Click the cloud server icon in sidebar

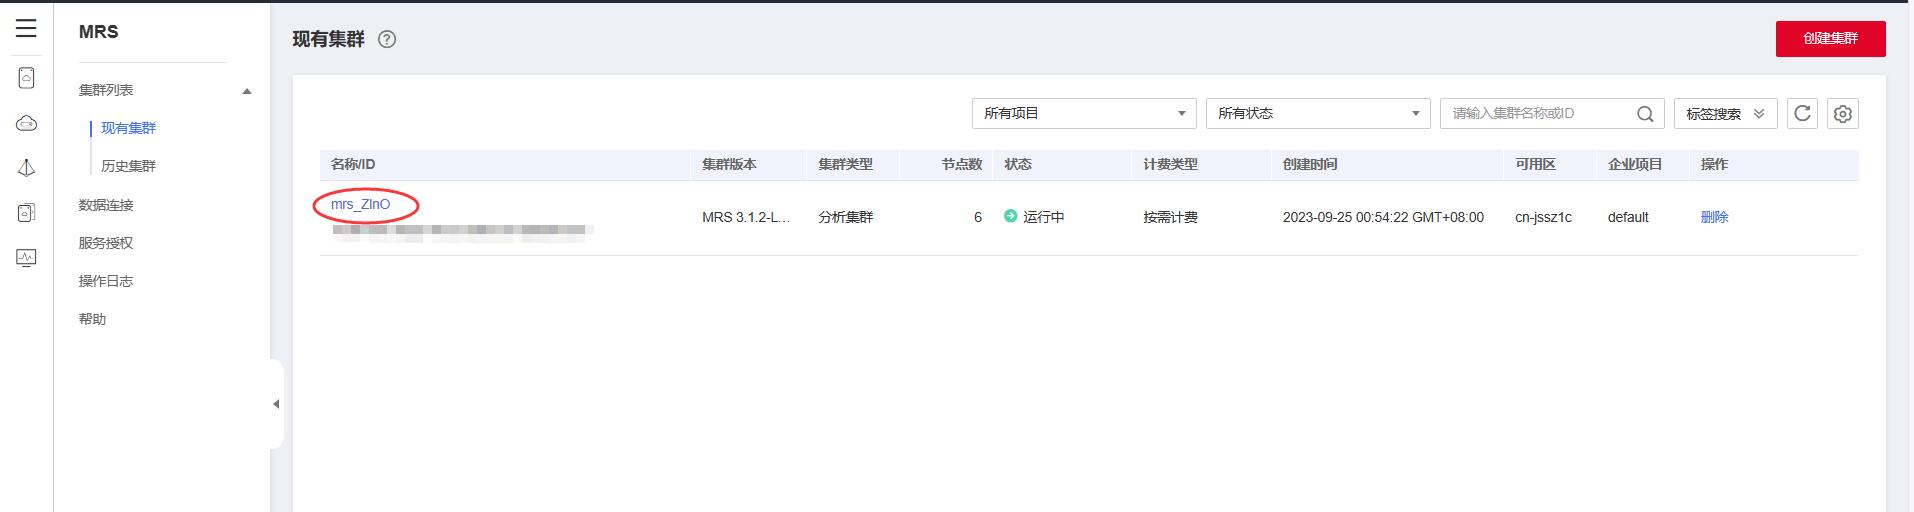pos(27,78)
